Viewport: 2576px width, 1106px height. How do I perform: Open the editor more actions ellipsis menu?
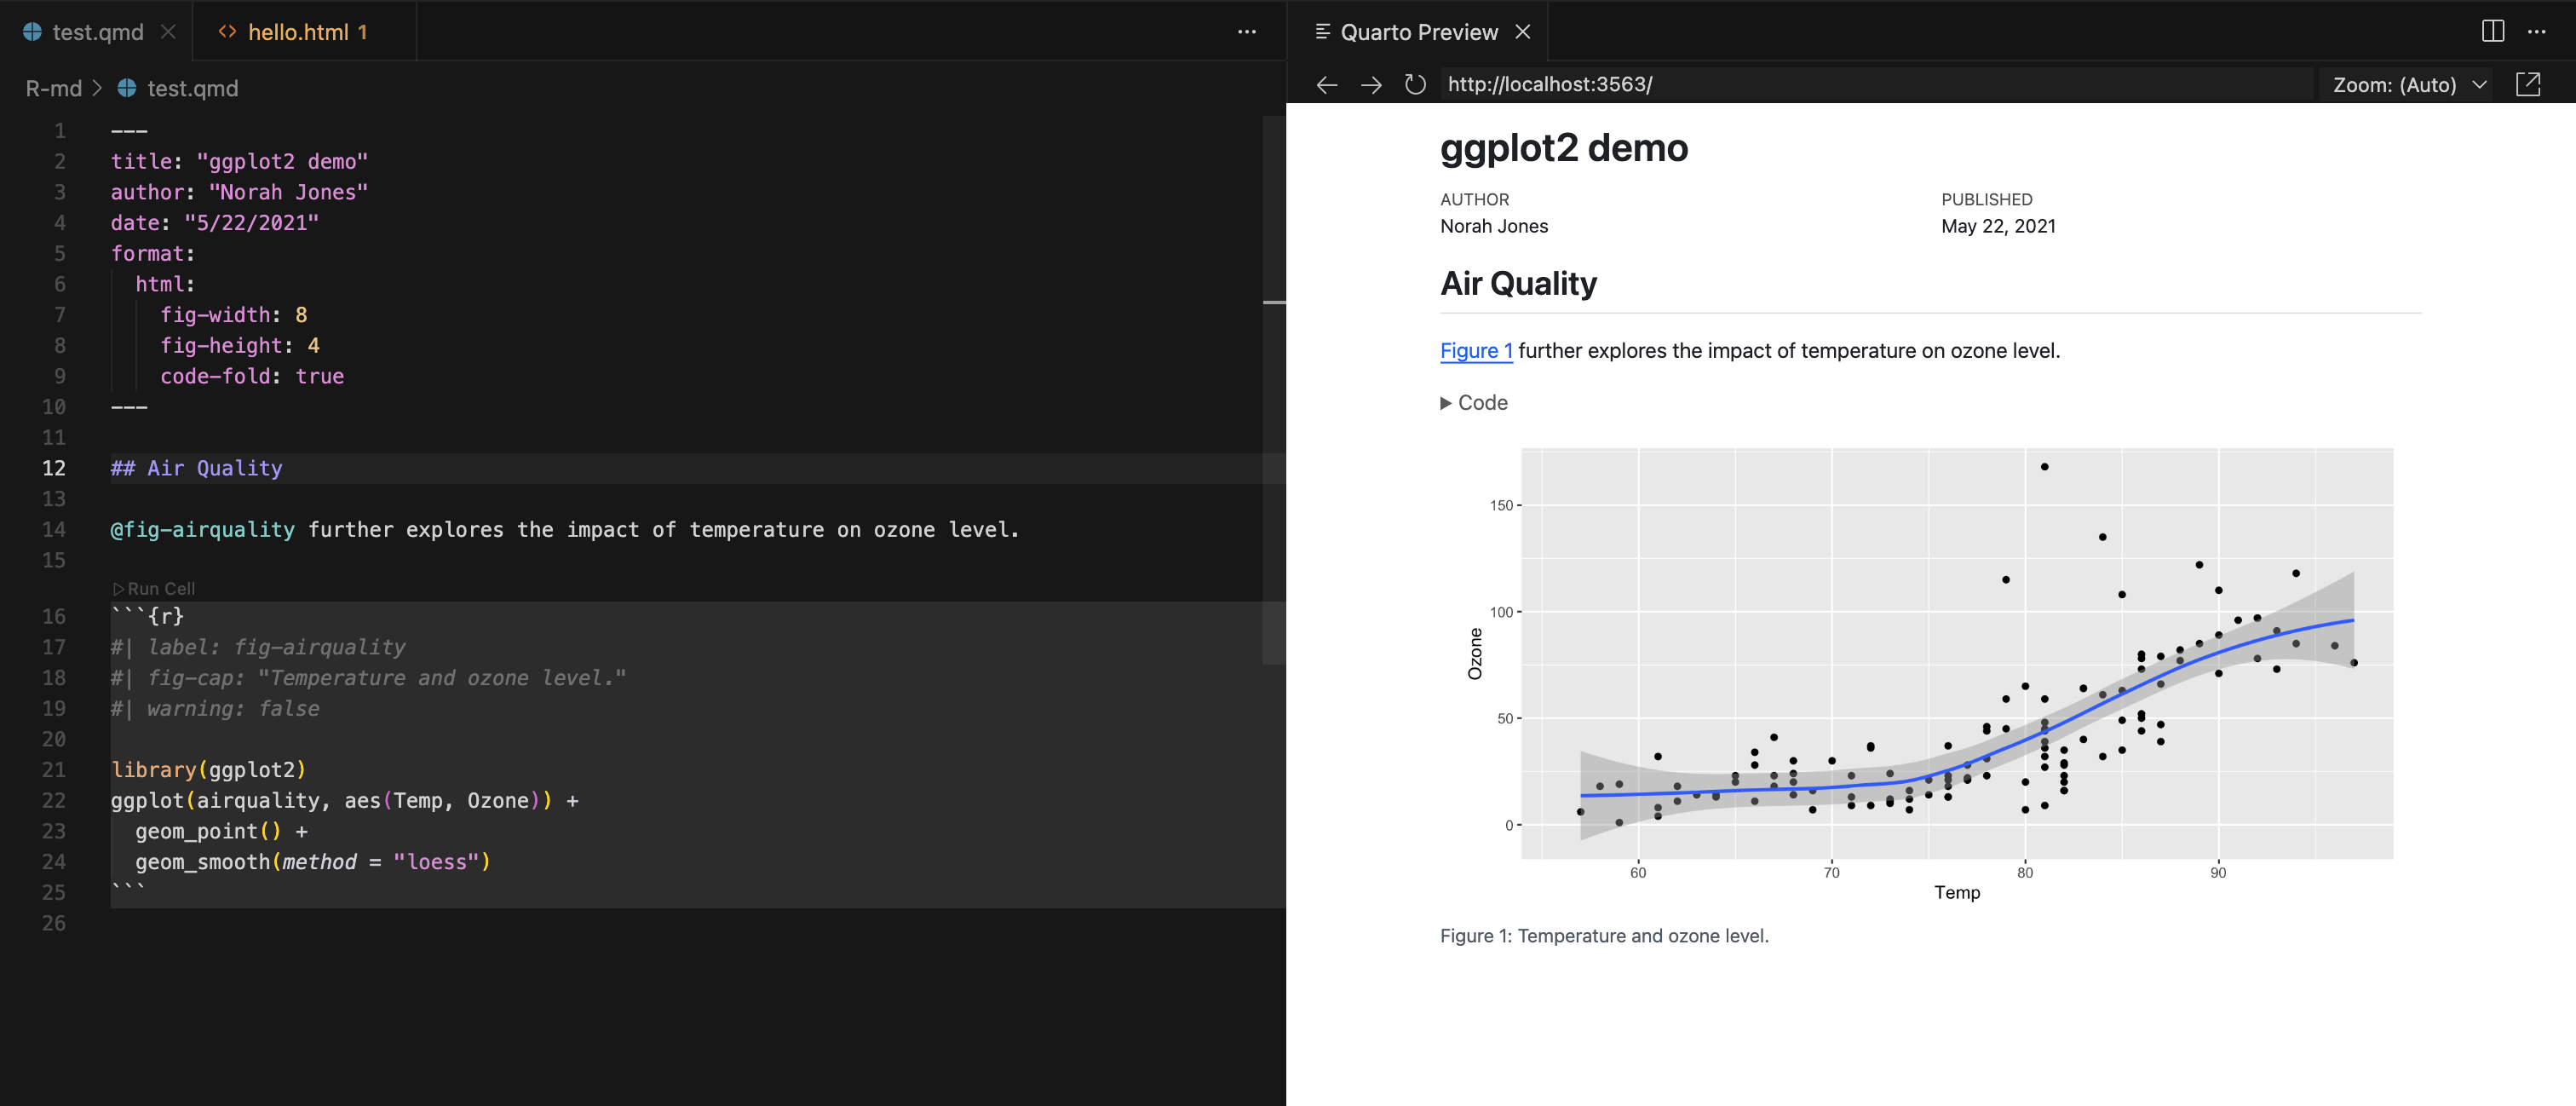pos(1246,31)
